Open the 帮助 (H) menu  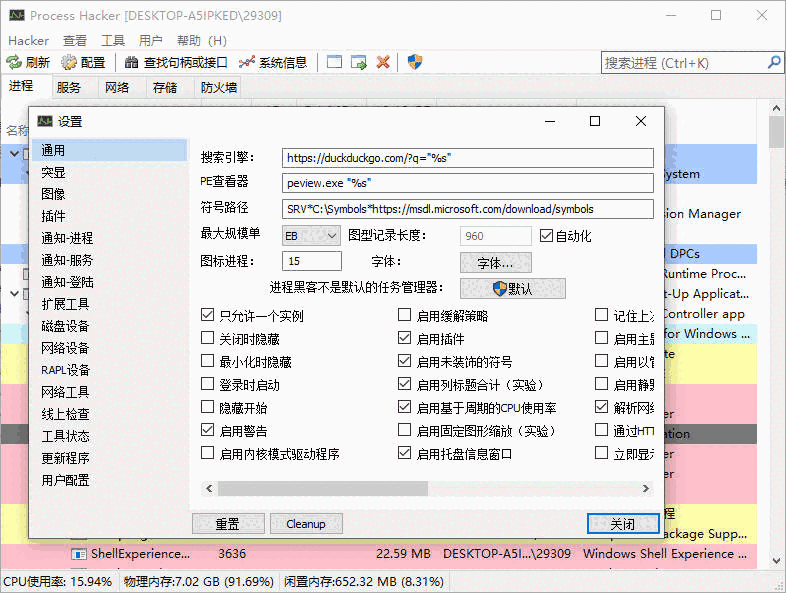coord(202,41)
